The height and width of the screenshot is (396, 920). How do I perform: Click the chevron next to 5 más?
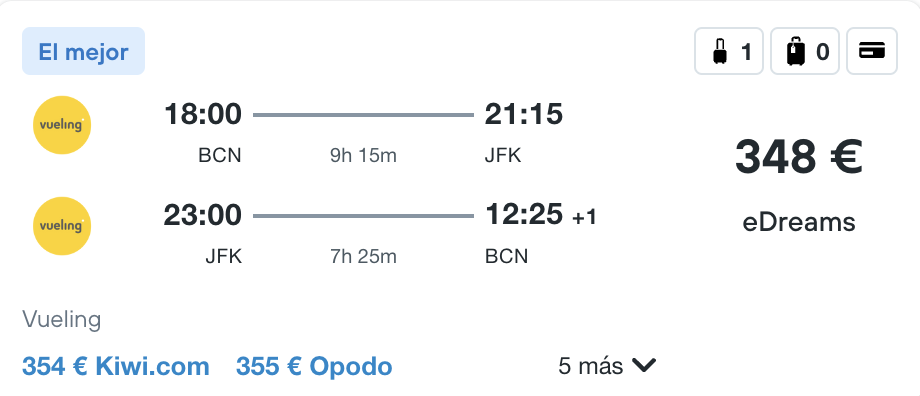644,366
